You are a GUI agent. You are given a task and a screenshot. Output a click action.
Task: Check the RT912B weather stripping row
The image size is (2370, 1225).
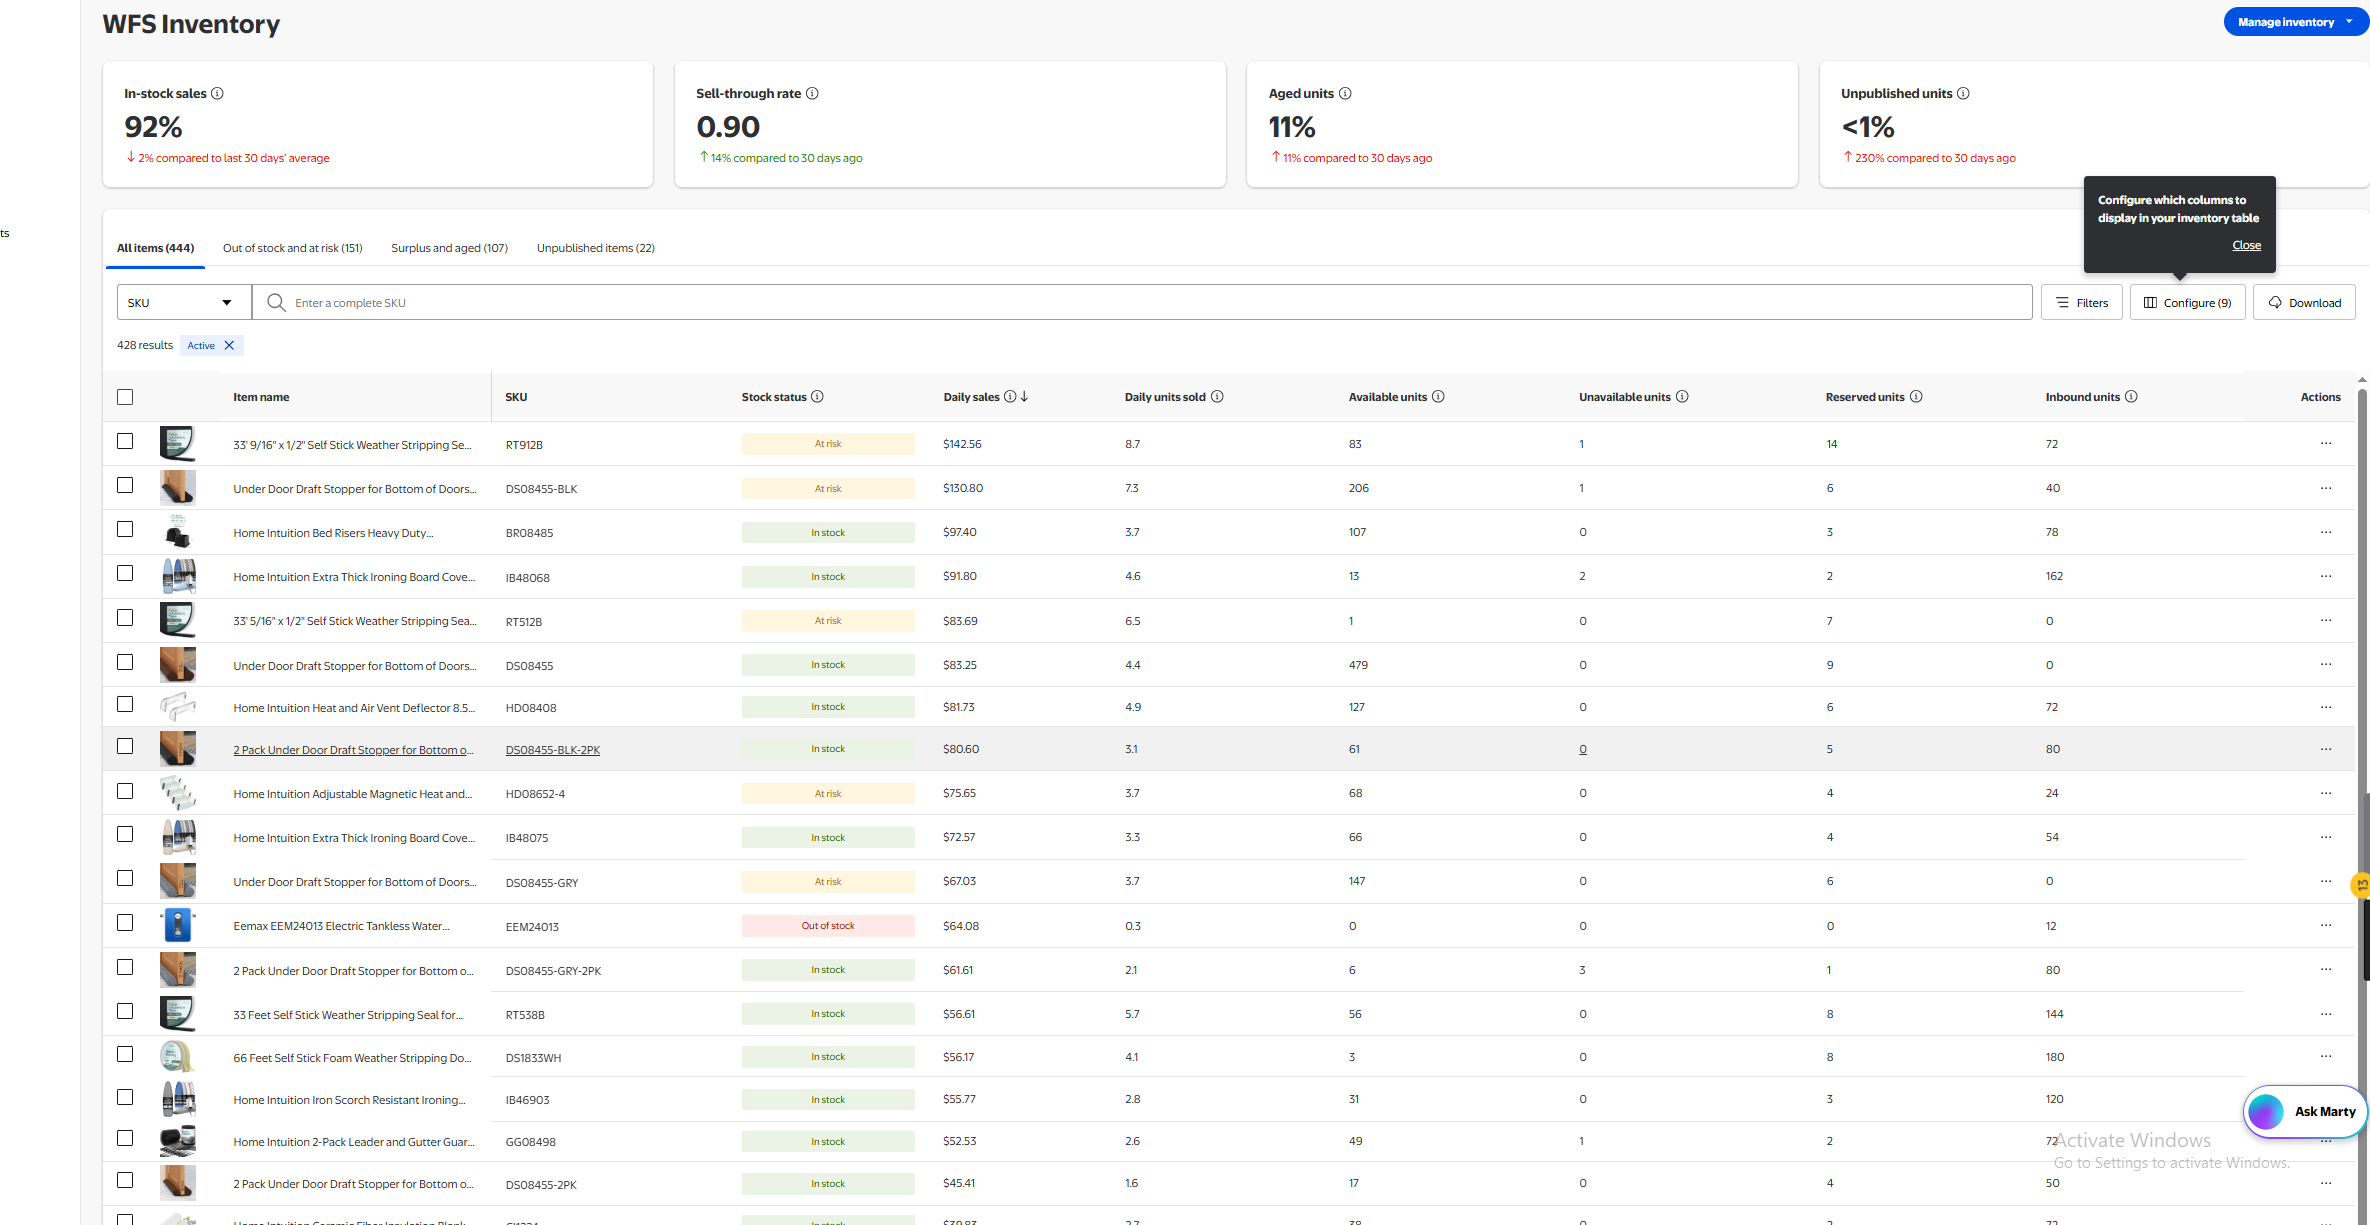125,441
